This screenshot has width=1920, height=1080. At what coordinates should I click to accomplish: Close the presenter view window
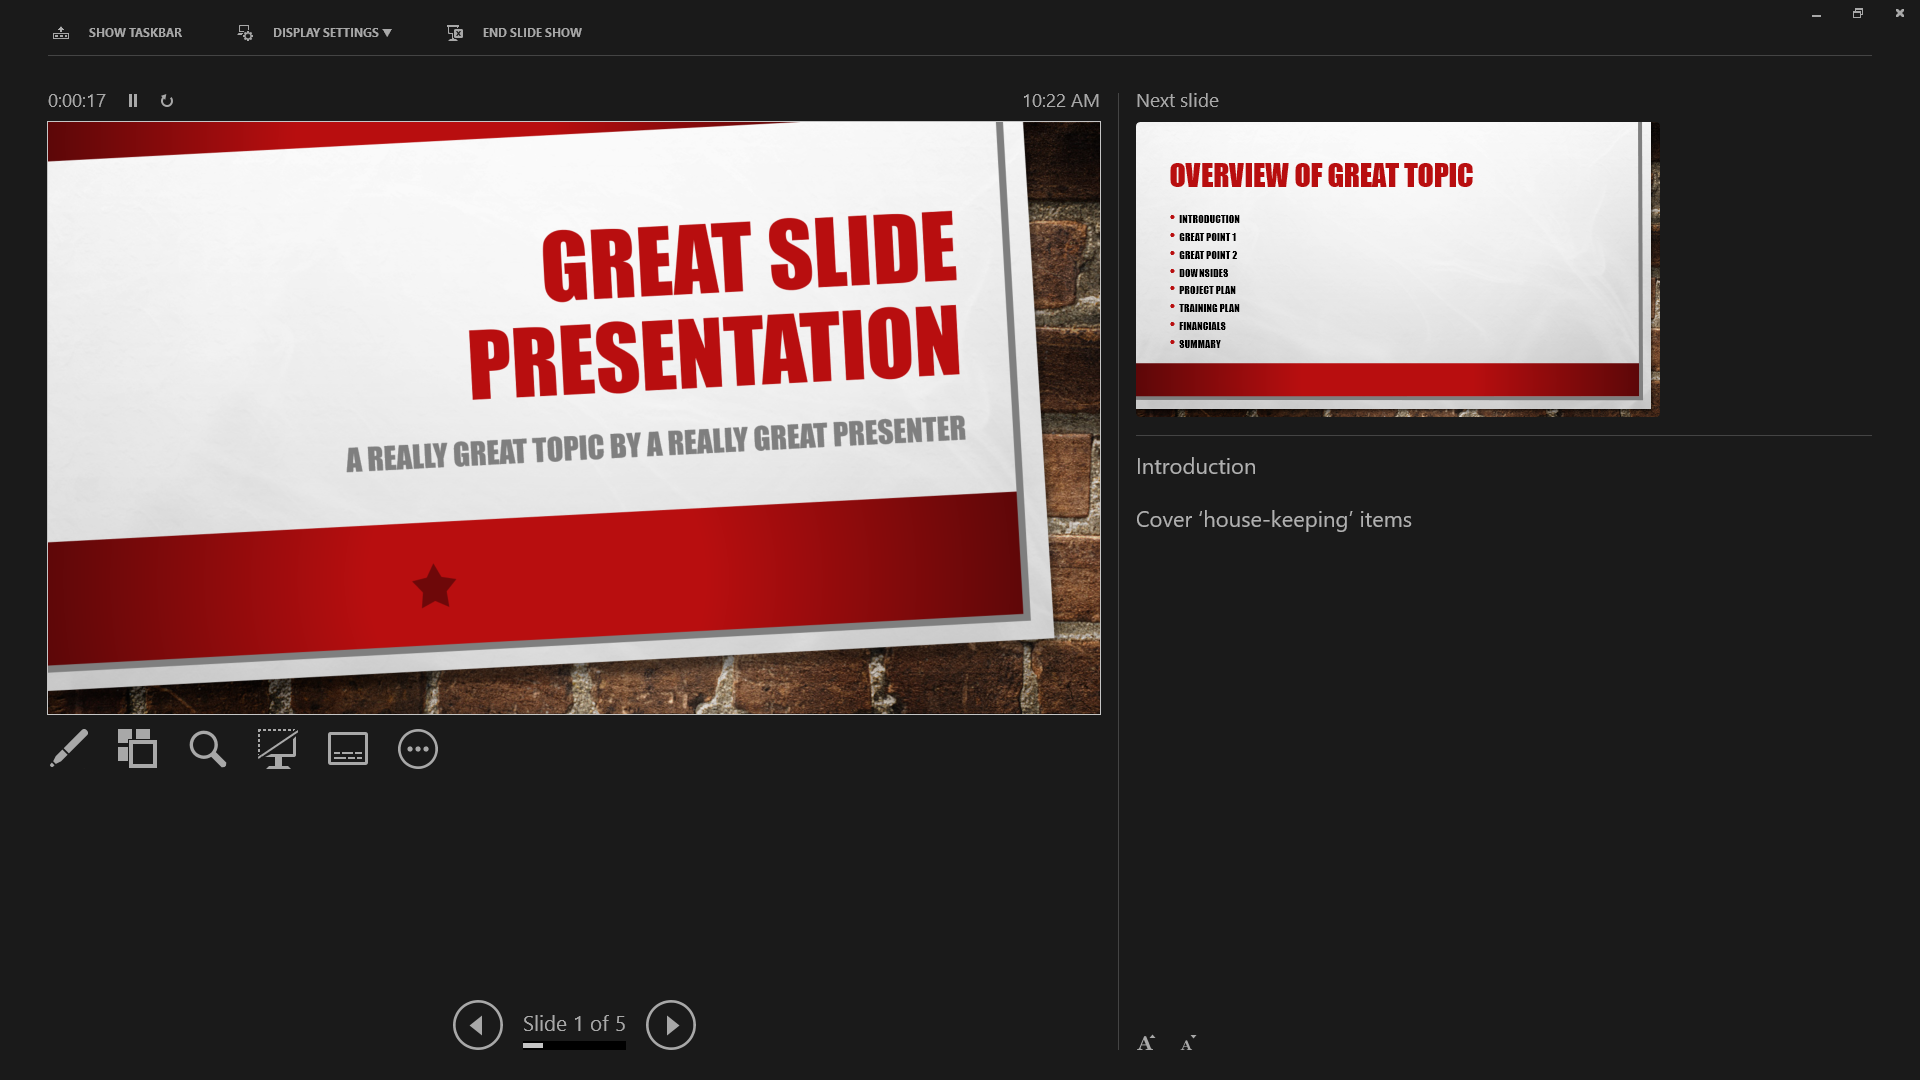[1899, 14]
